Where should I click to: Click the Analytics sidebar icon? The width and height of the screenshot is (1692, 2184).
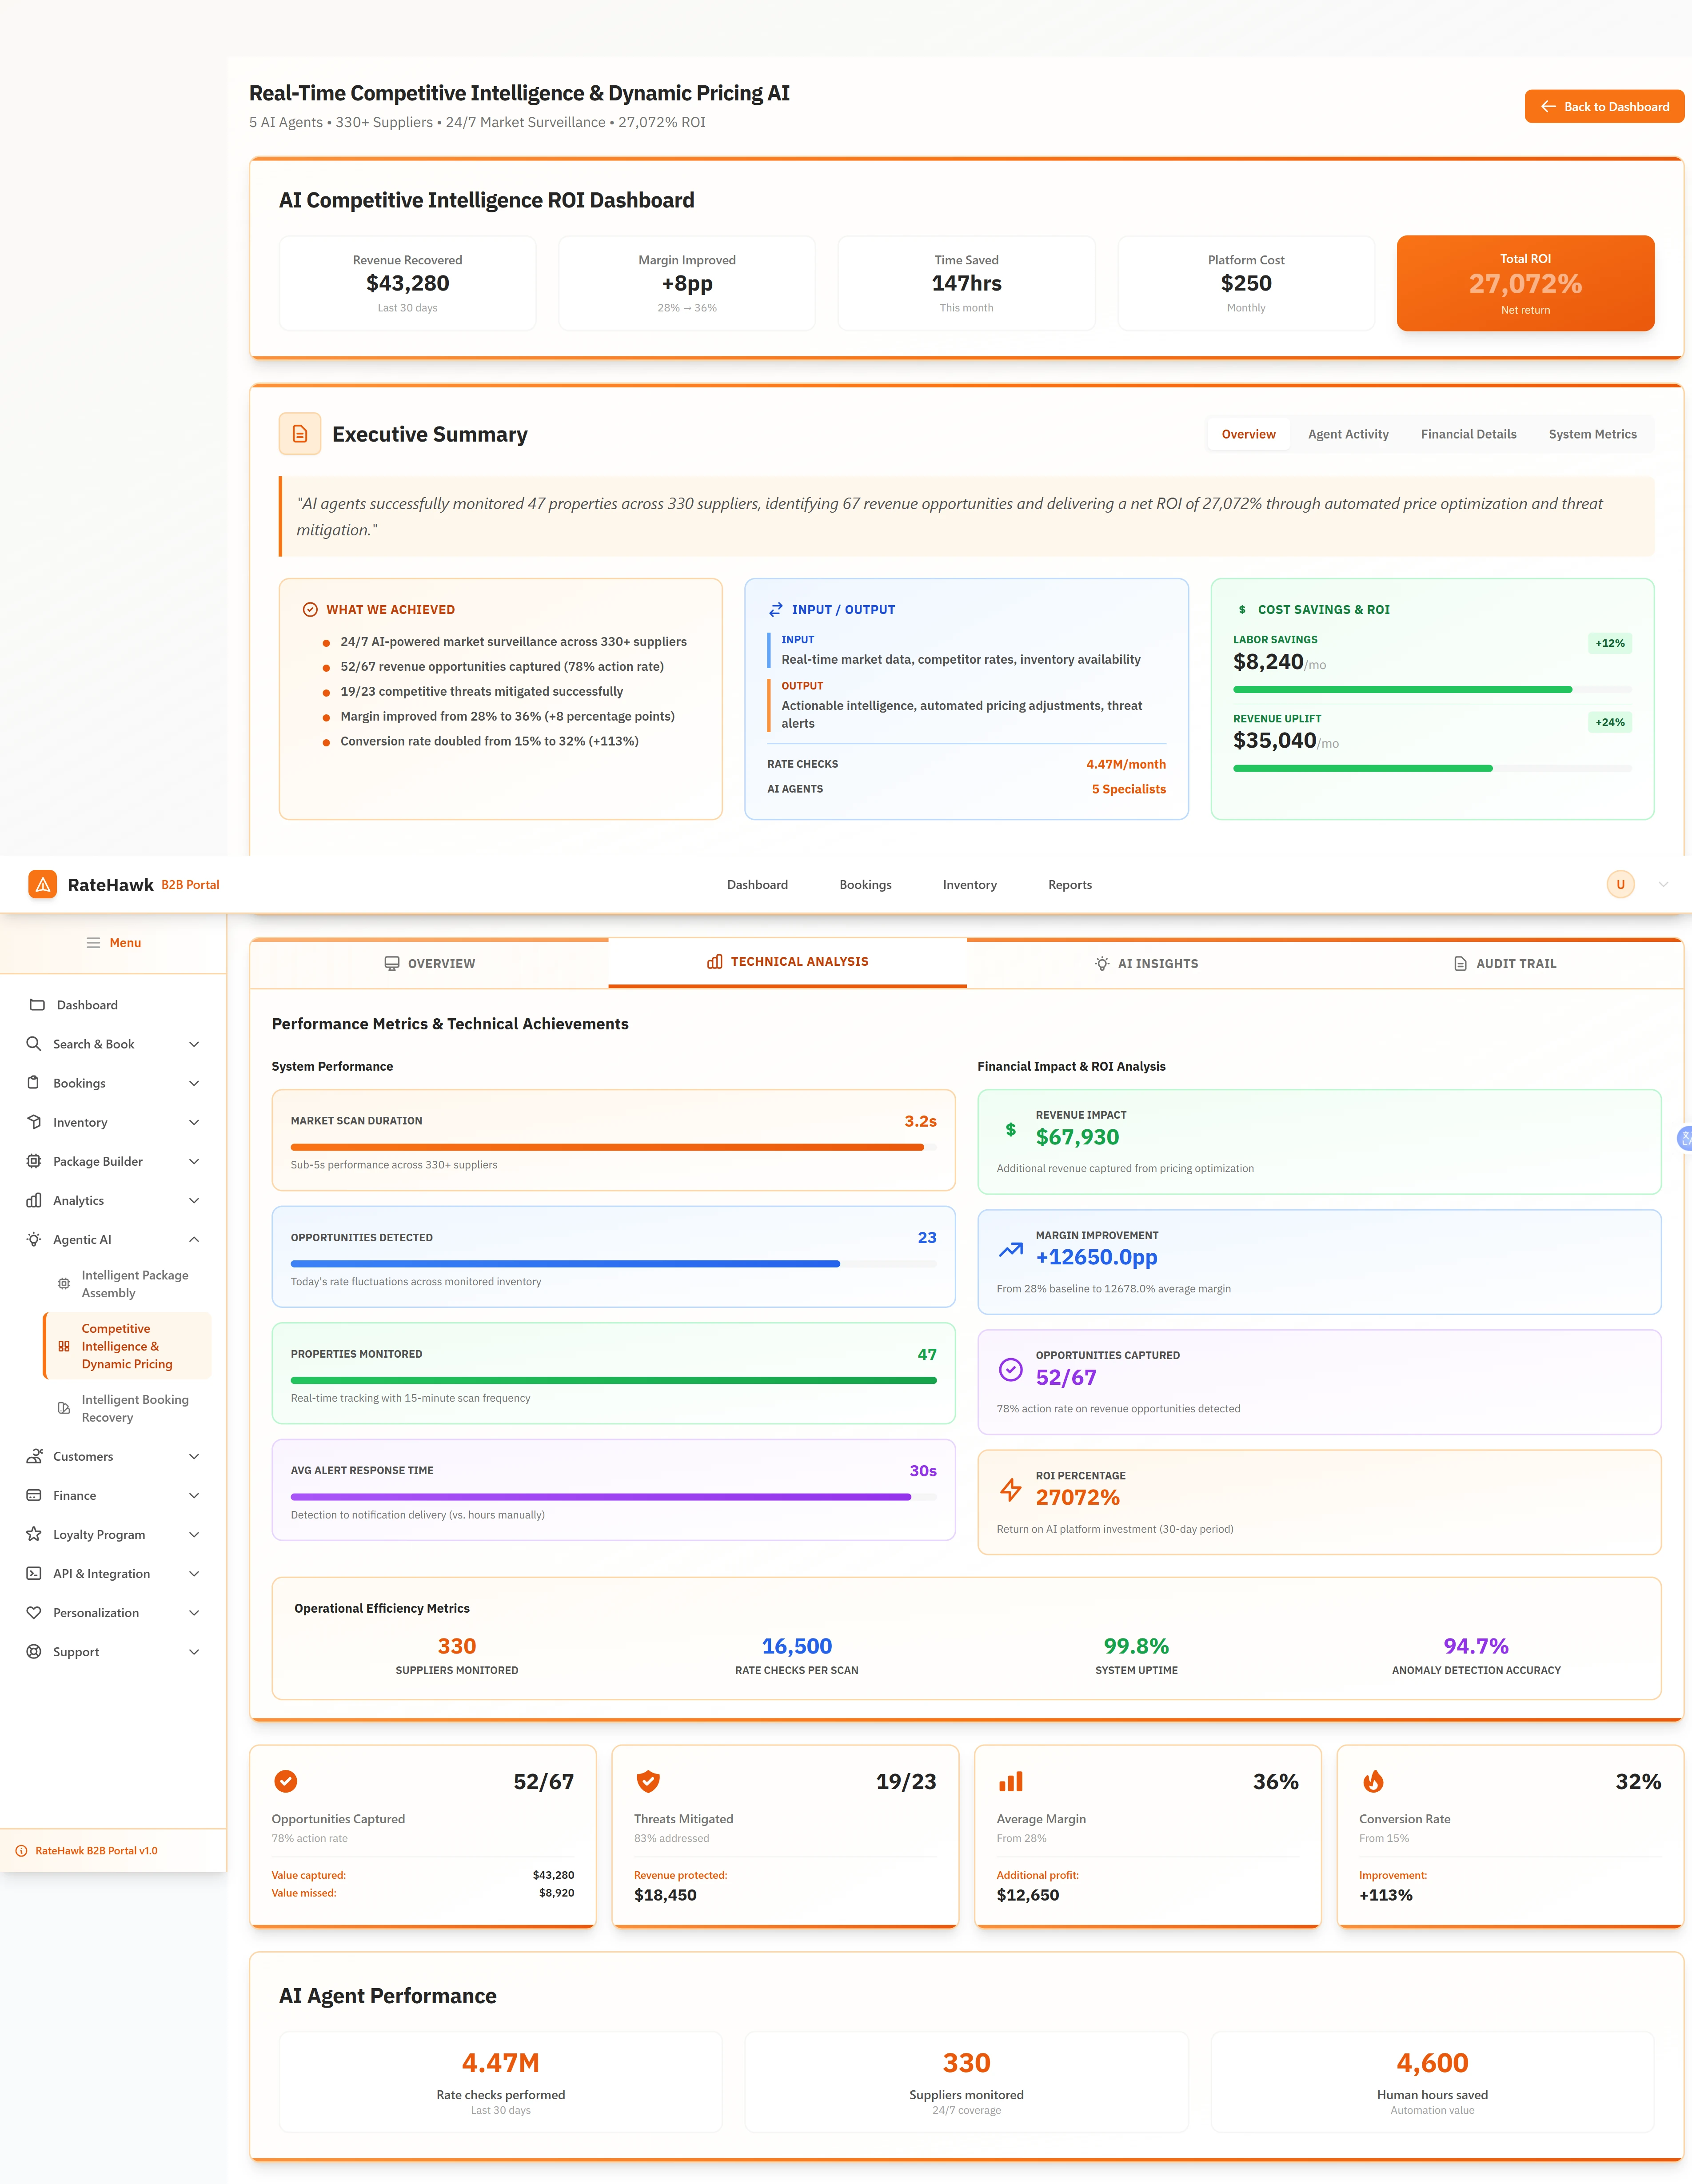34,1200
